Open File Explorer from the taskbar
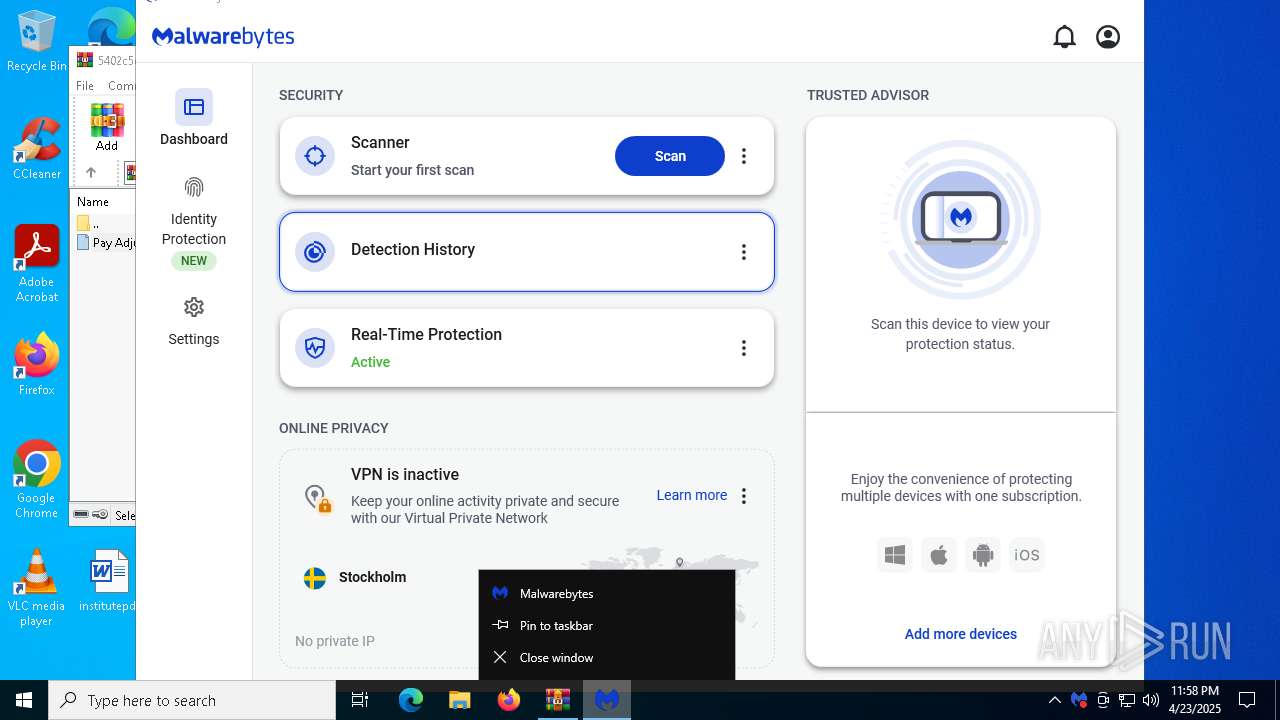1280x720 pixels. (459, 700)
